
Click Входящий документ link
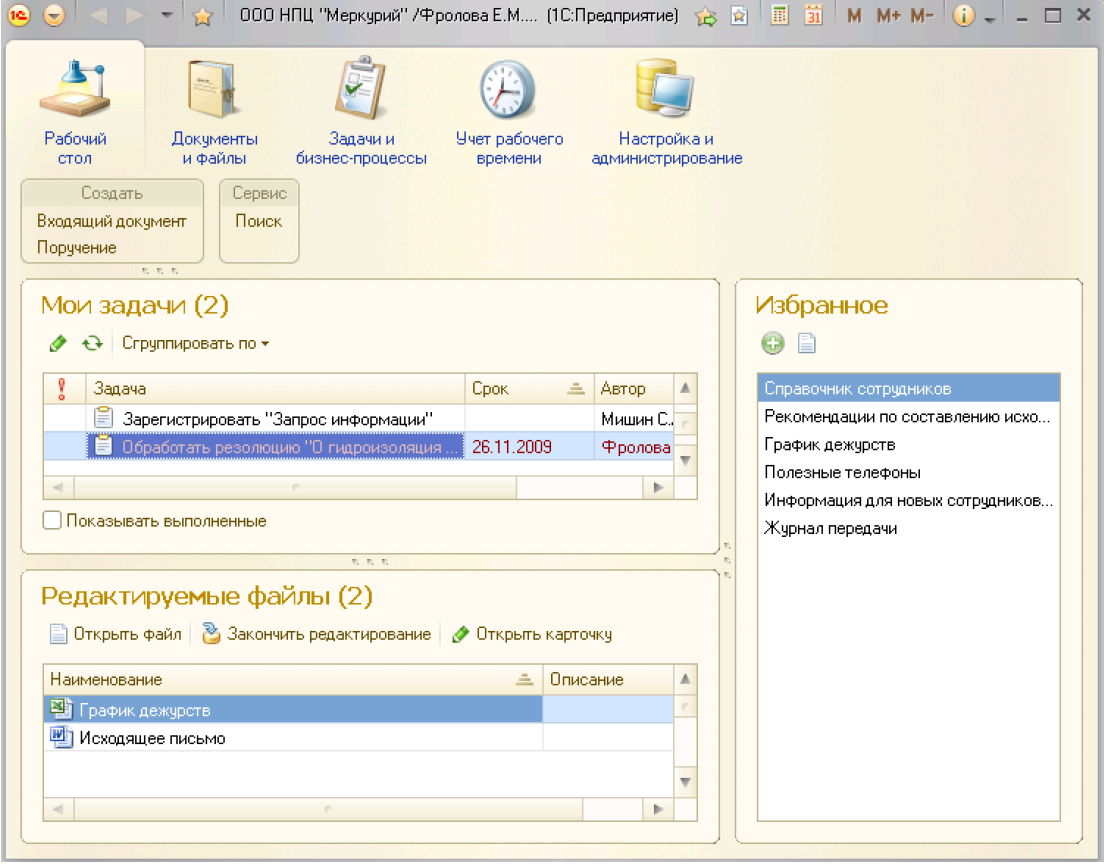112,221
